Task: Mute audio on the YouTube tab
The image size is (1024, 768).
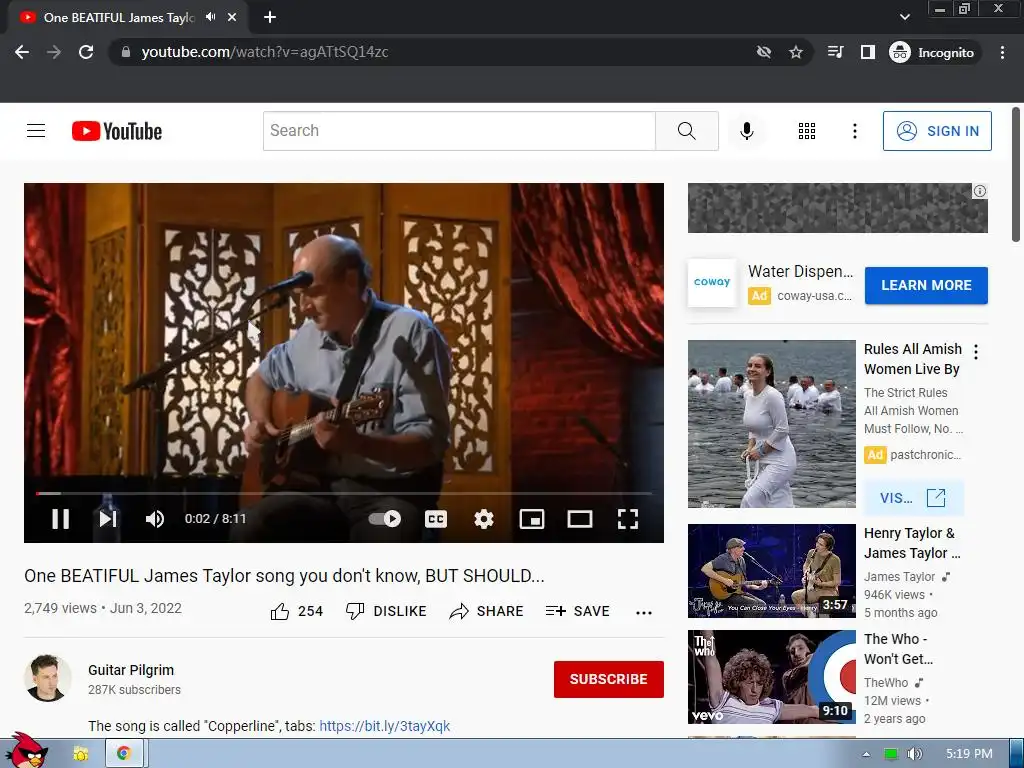Action: pos(210,17)
